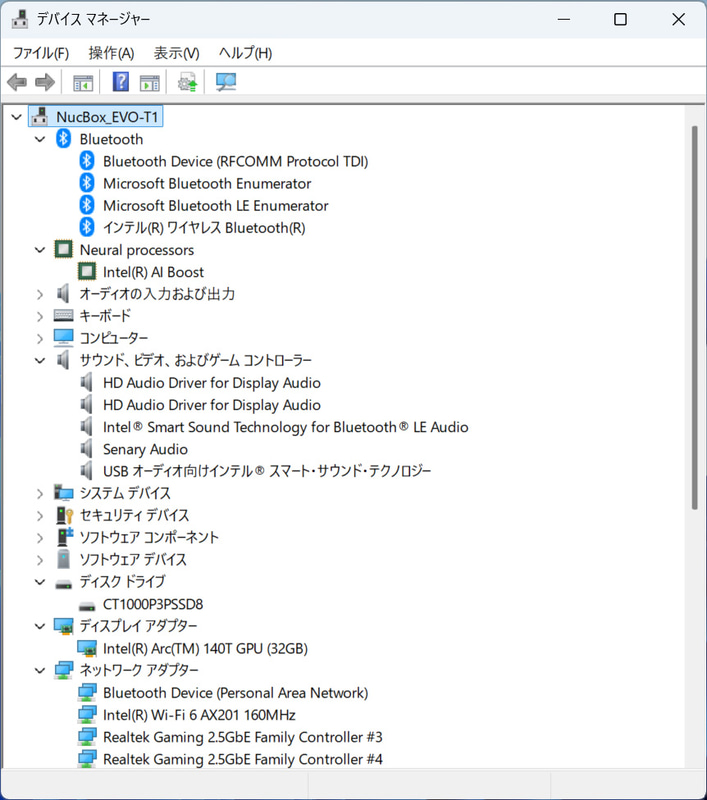
Task: Click the NucBox_EVO-T1 computer name
Action: pyautogui.click(x=107, y=117)
